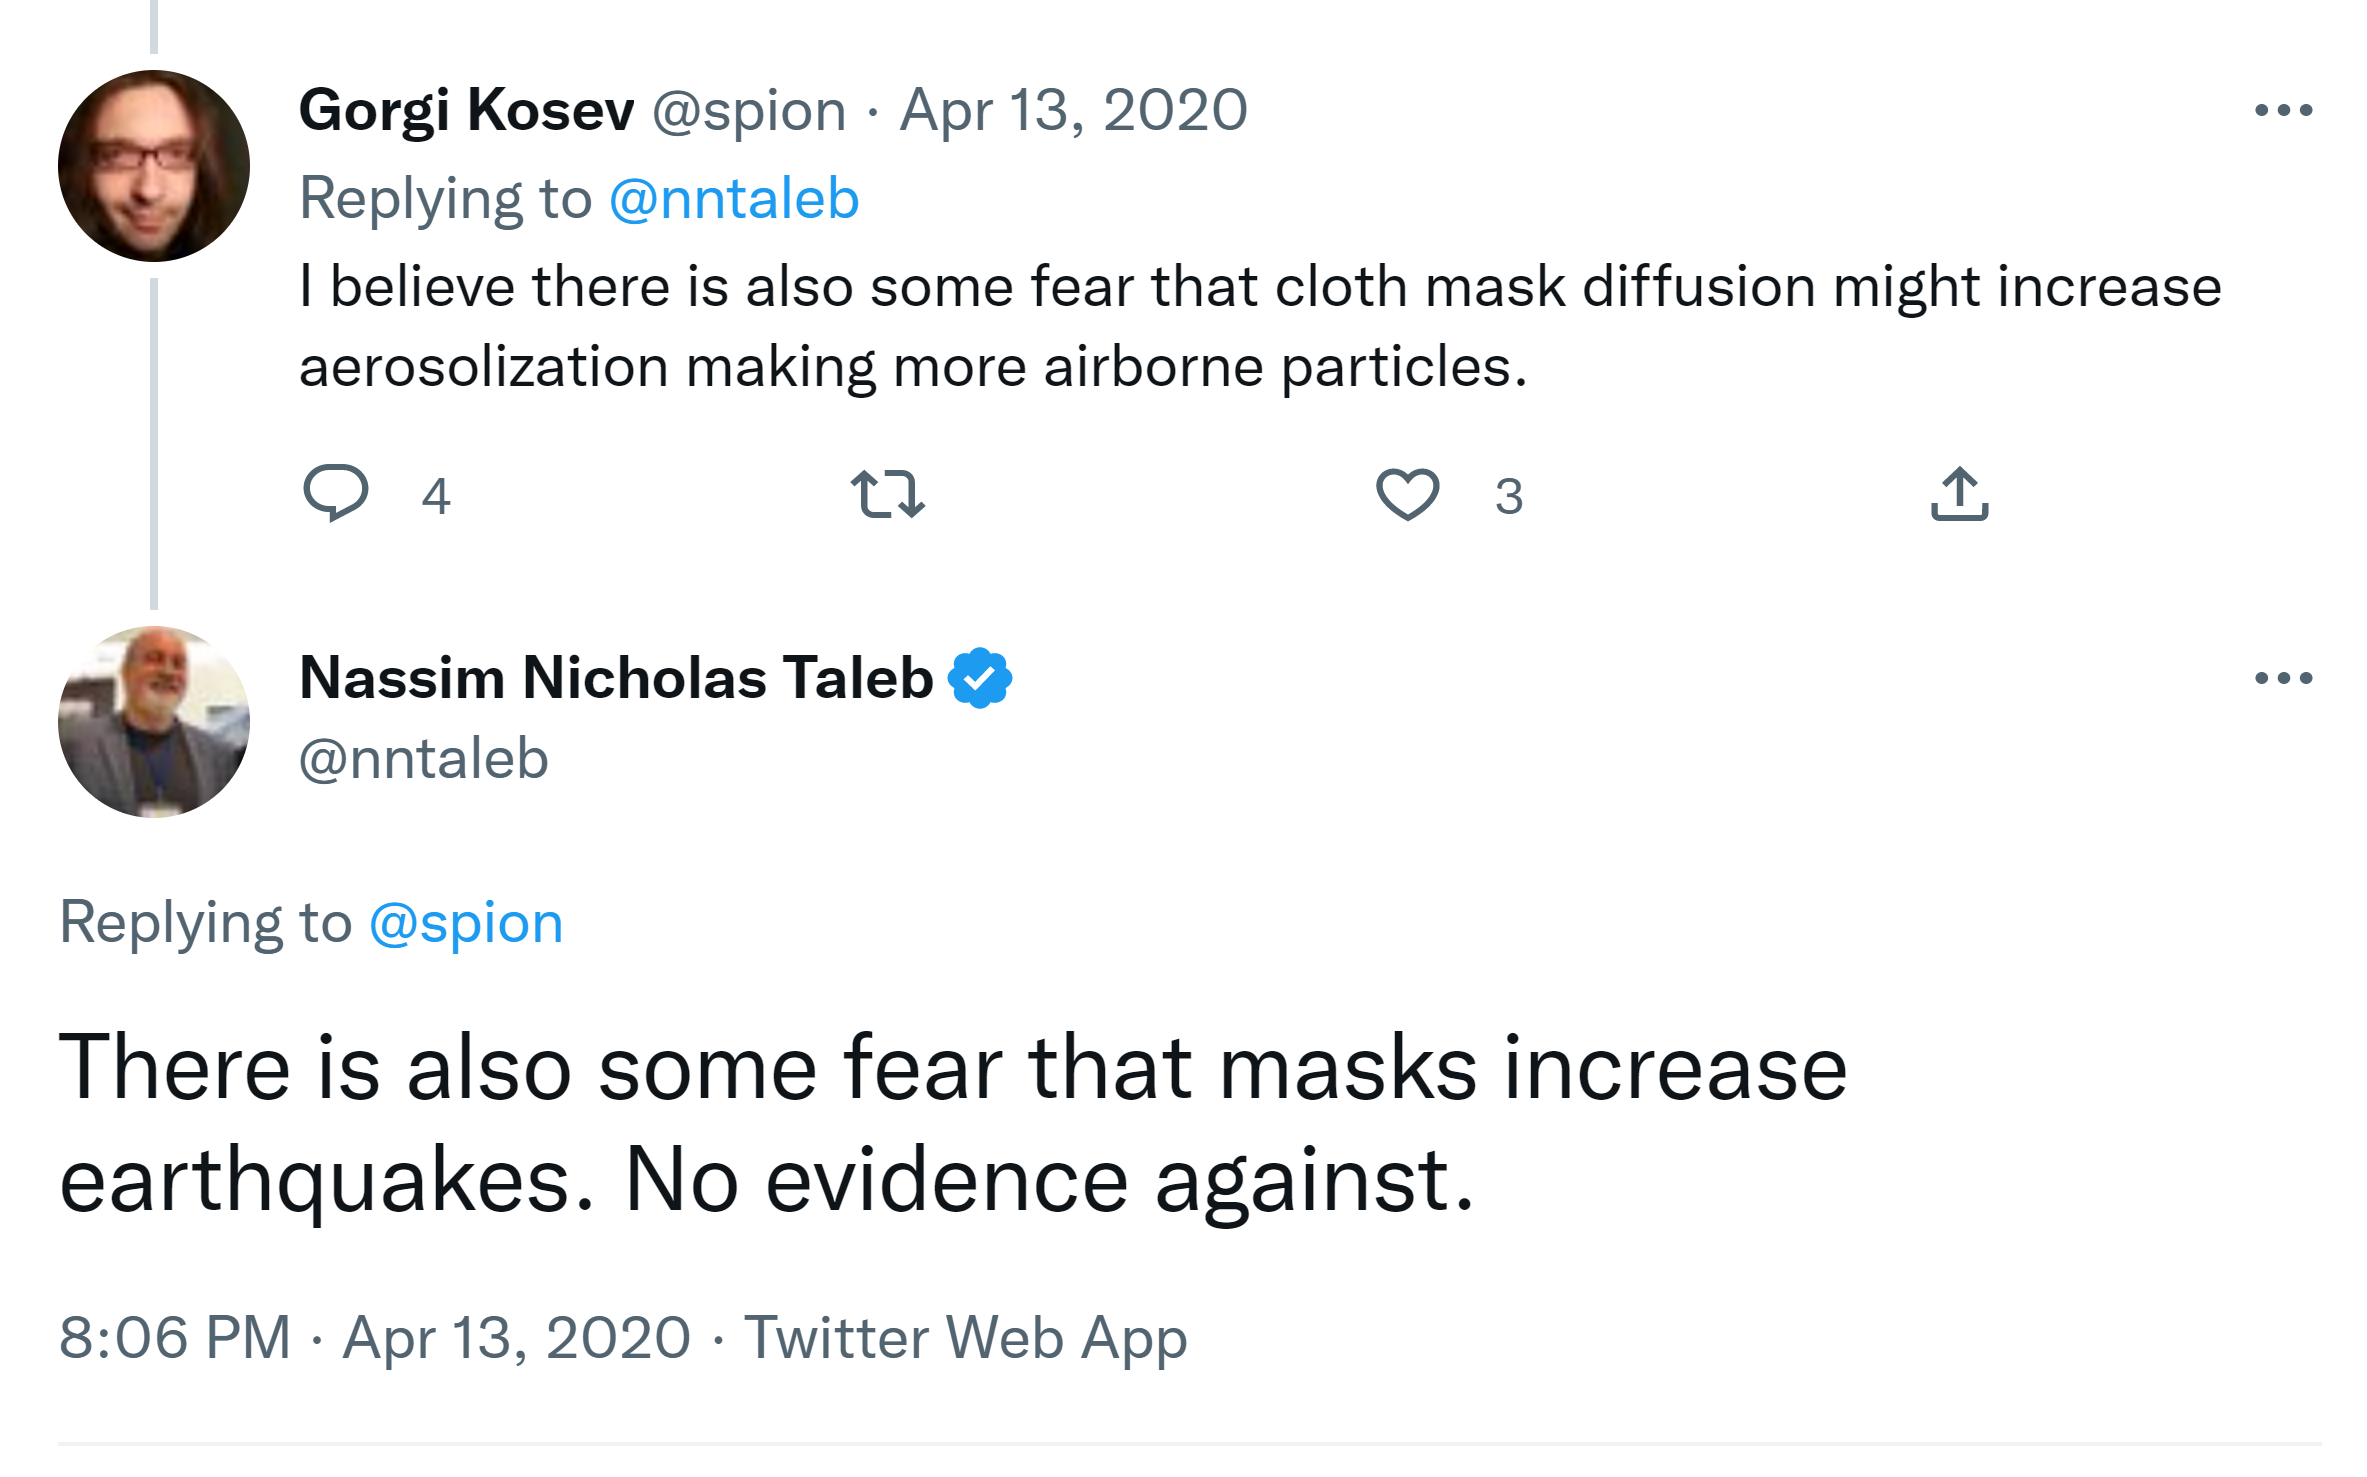This screenshot has height=1477, width=2367.
Task: Open Nassim Nicholas Taleb's profile picture
Action: click(154, 722)
